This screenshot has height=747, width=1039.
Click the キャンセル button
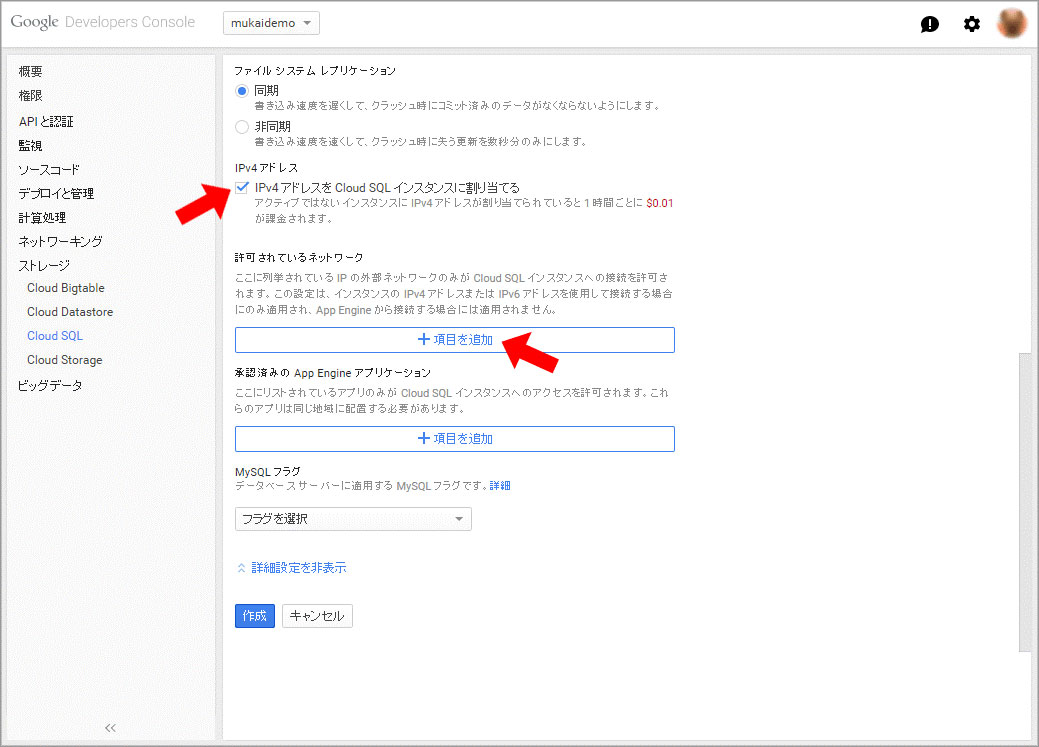click(x=317, y=616)
